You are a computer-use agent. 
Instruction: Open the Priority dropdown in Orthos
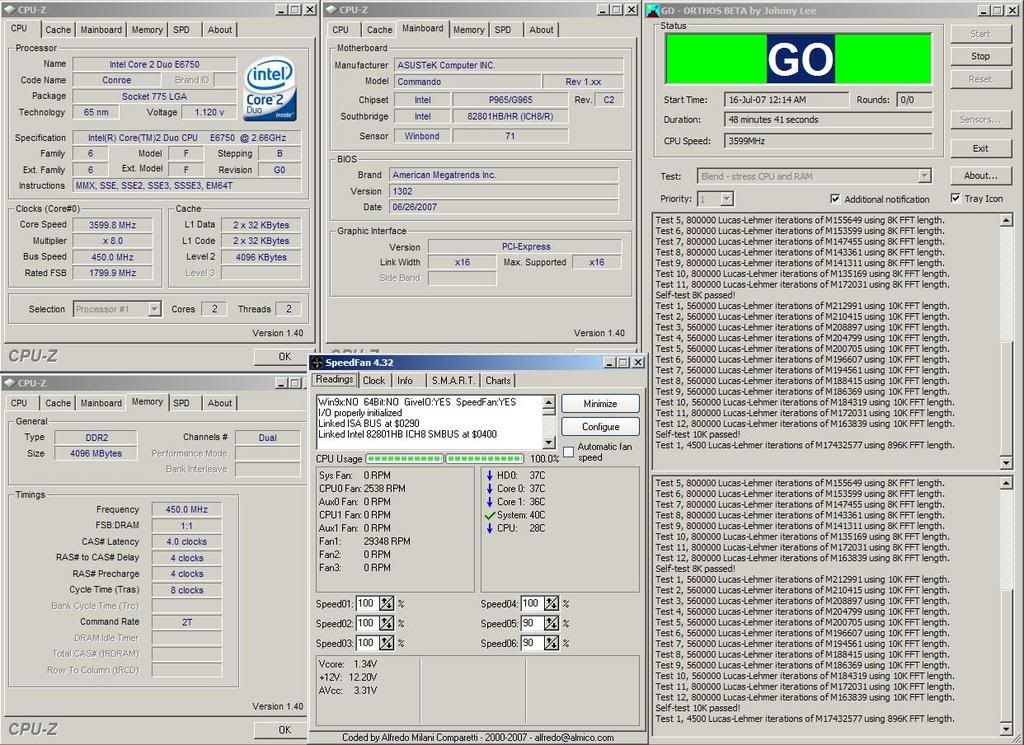pyautogui.click(x=727, y=198)
